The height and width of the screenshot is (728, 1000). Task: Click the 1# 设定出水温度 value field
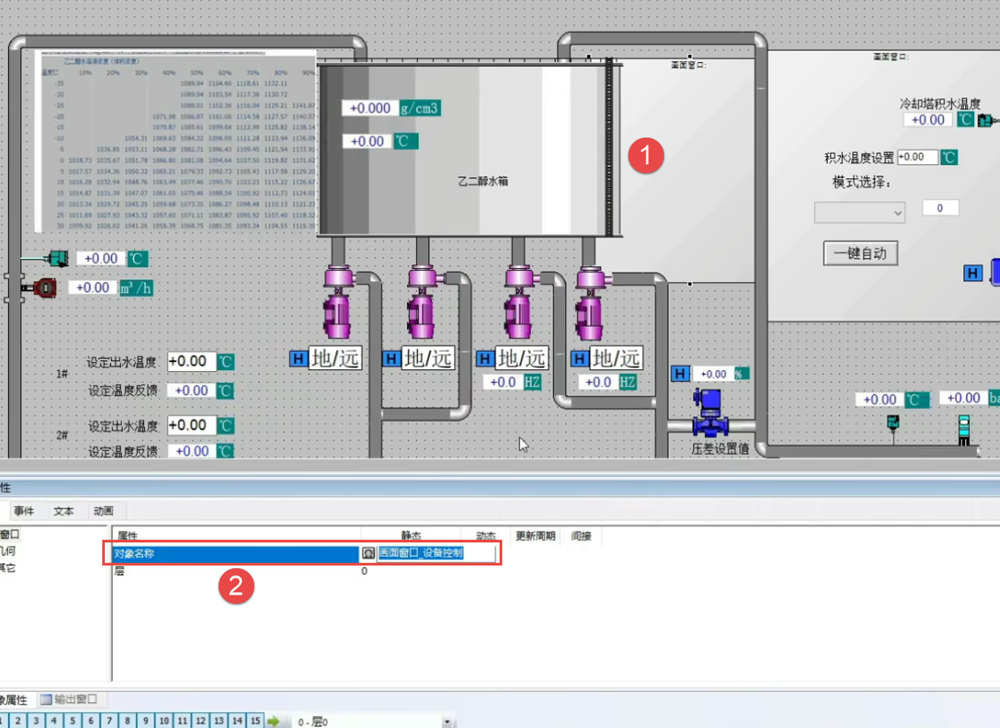pos(191,361)
